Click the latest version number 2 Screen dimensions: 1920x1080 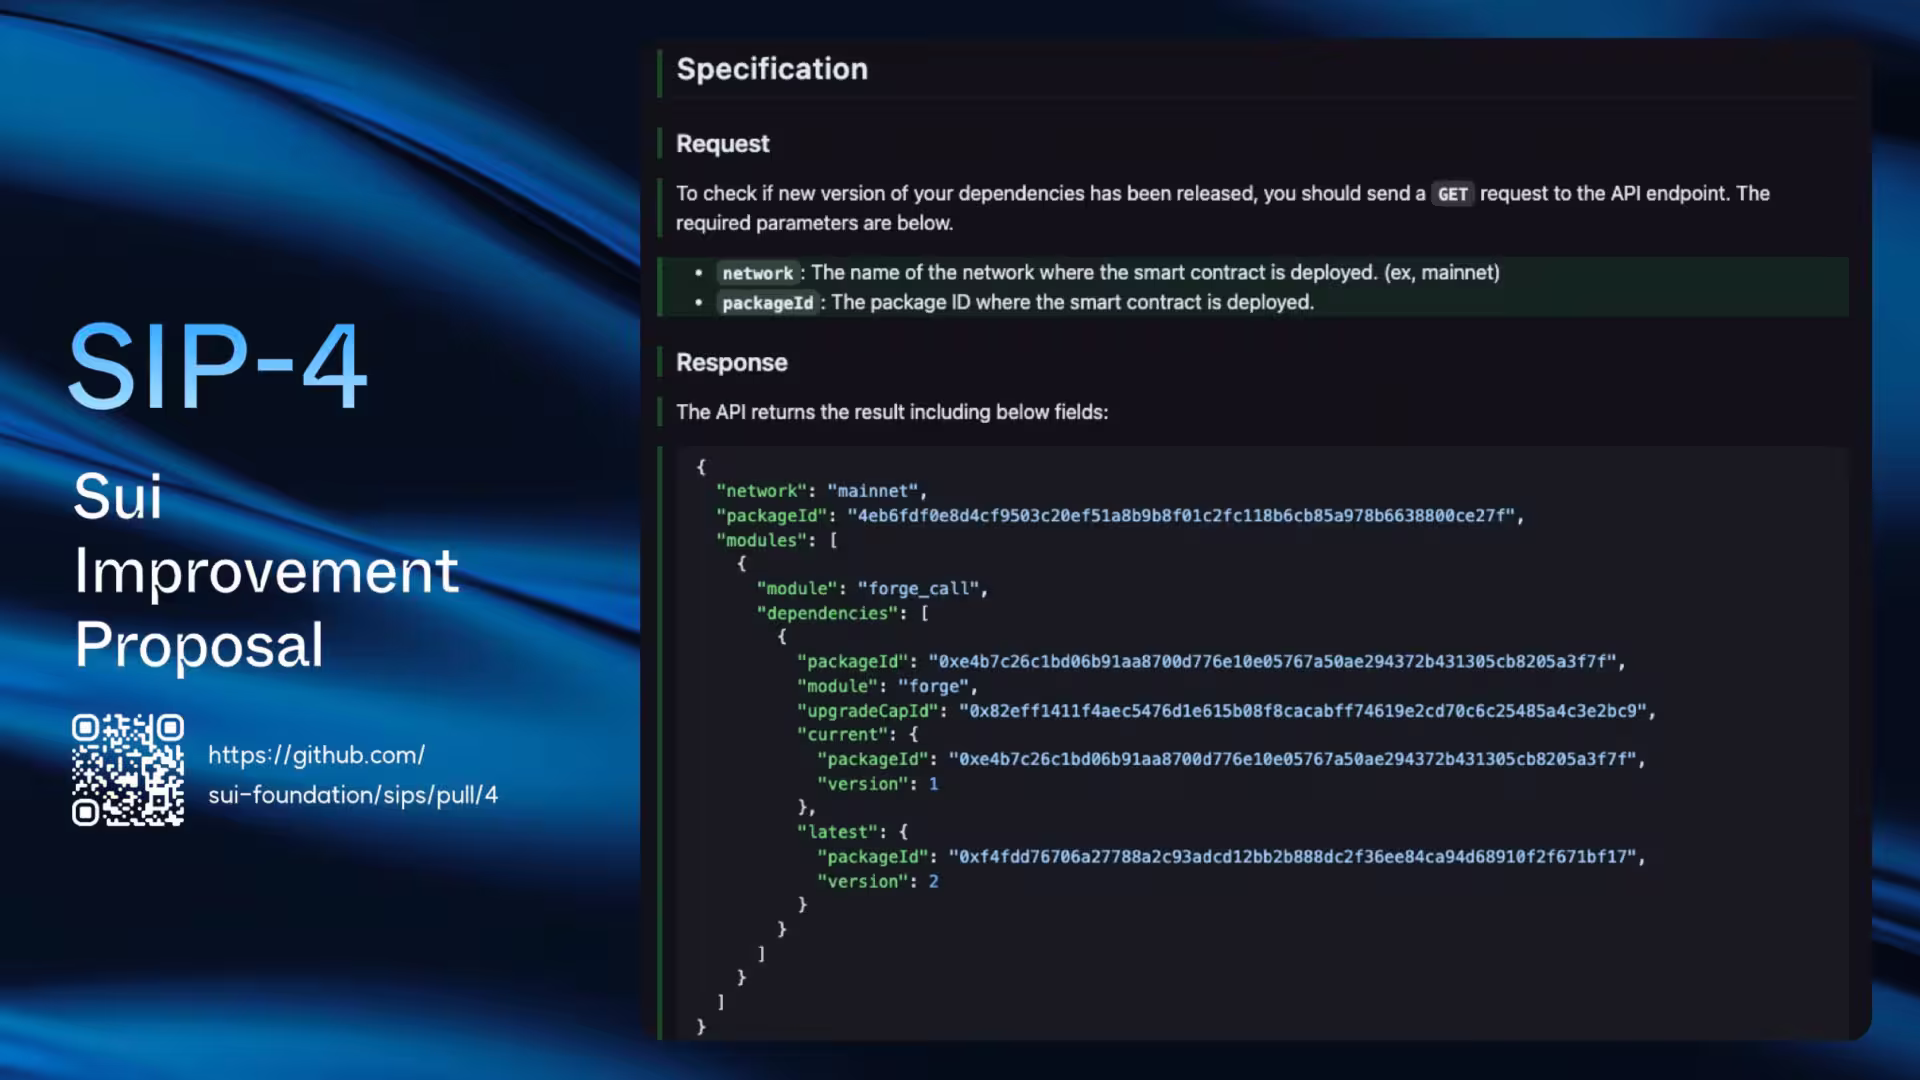pos(933,881)
